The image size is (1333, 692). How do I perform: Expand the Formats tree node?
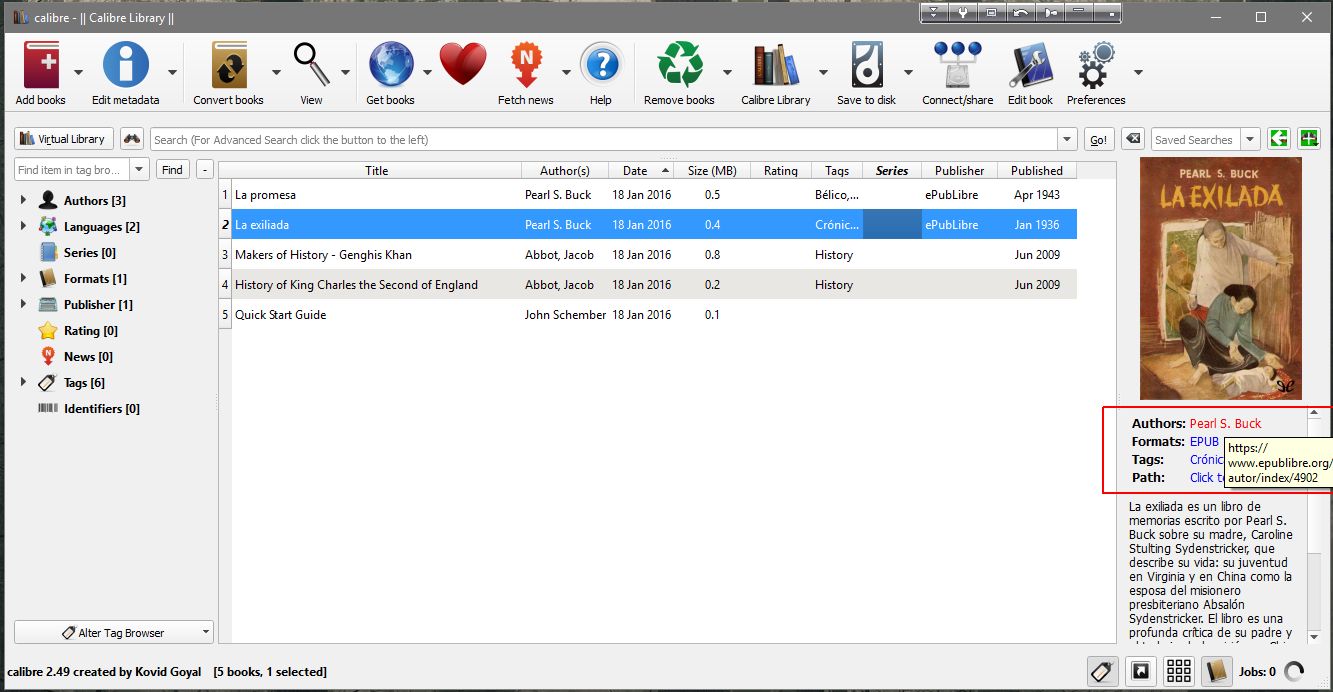coord(23,278)
